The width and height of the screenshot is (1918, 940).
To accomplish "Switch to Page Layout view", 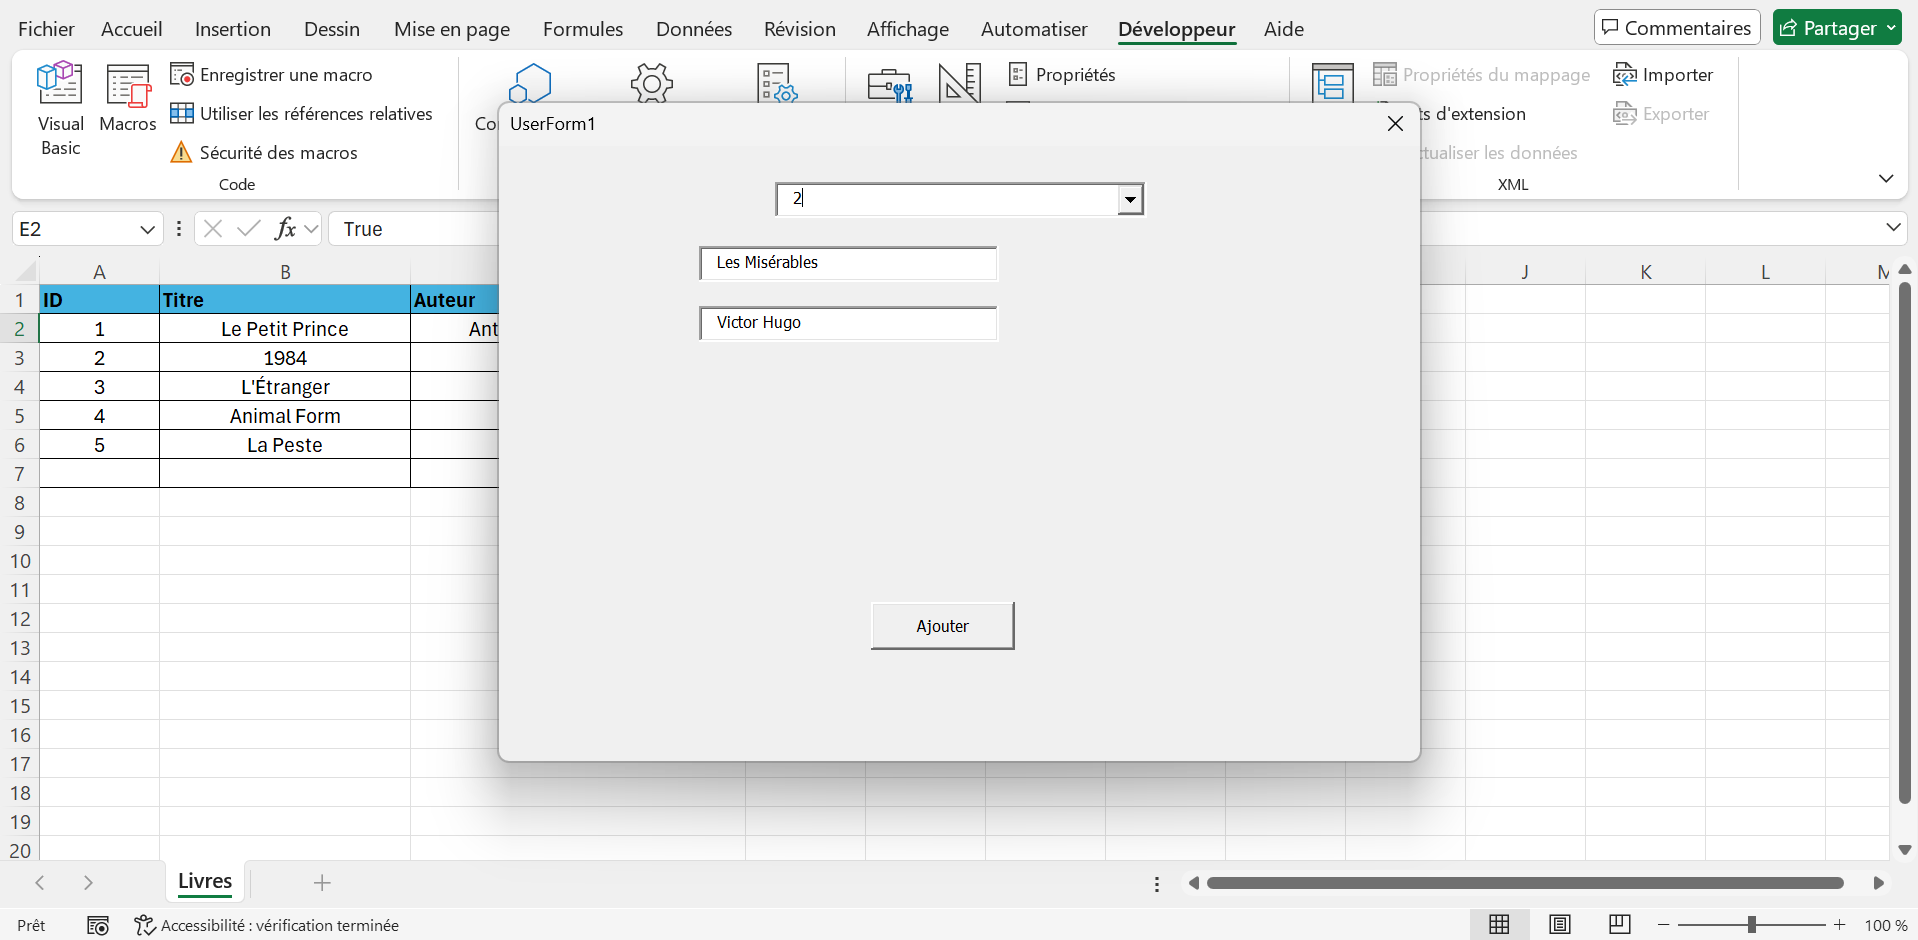I will coord(1560,925).
